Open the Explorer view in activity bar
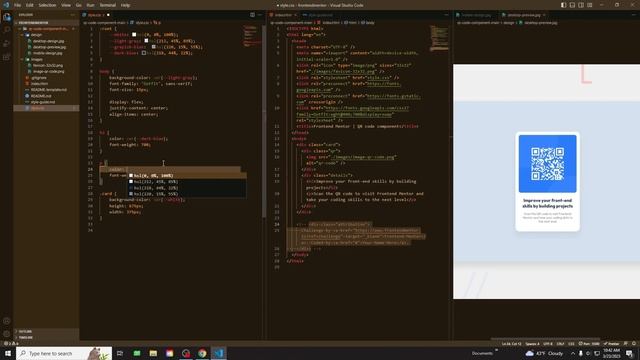The width and height of the screenshot is (640, 360). (7, 17)
